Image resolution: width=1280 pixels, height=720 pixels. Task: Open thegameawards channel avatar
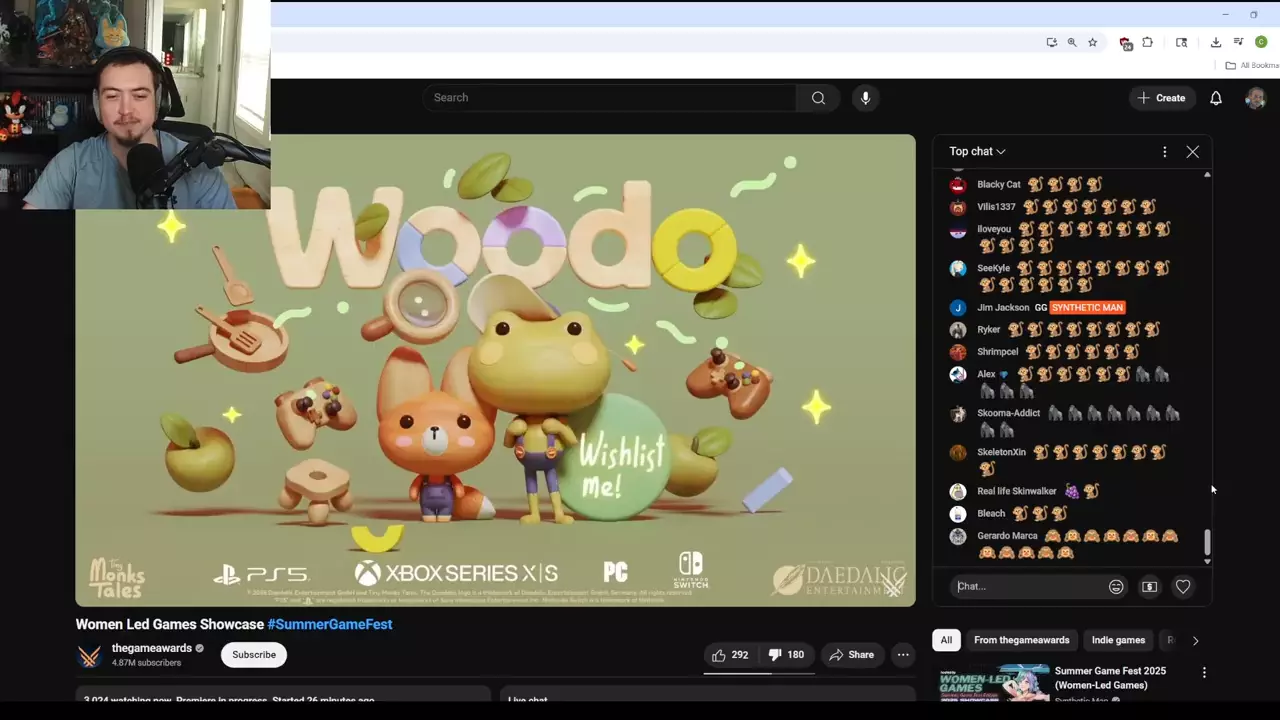tap(90, 656)
